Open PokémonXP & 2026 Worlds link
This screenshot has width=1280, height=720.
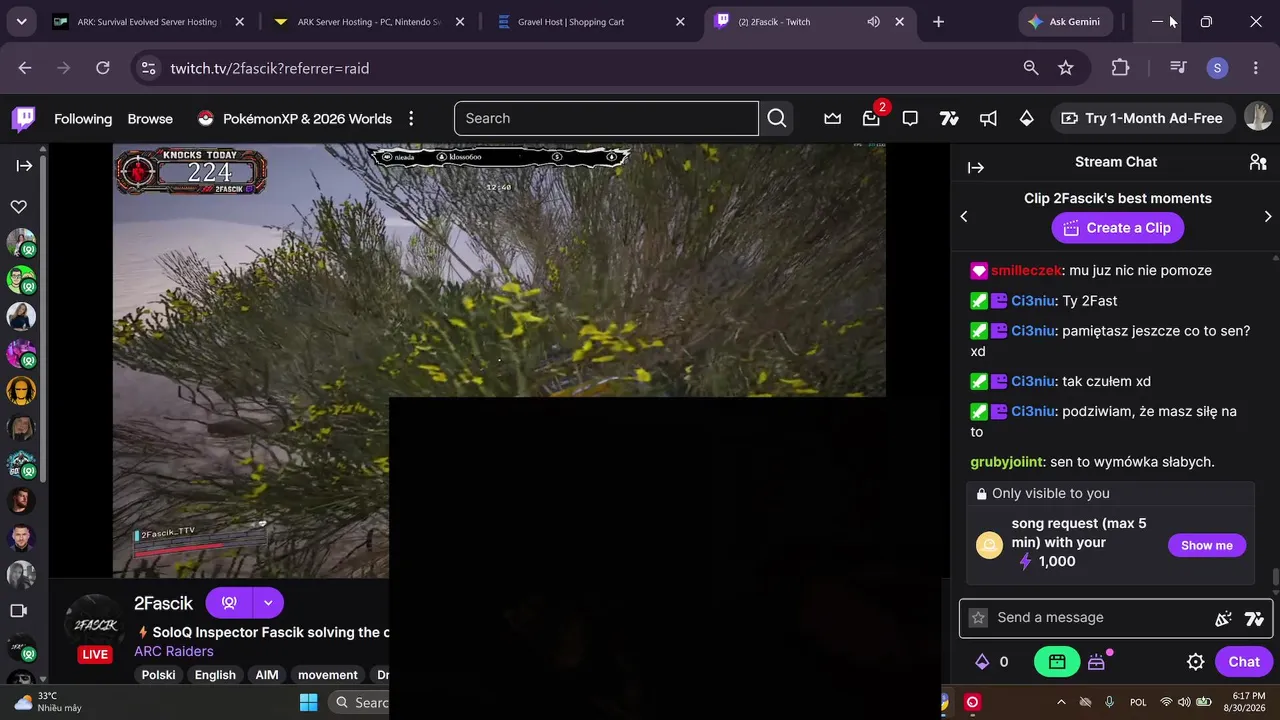(294, 119)
